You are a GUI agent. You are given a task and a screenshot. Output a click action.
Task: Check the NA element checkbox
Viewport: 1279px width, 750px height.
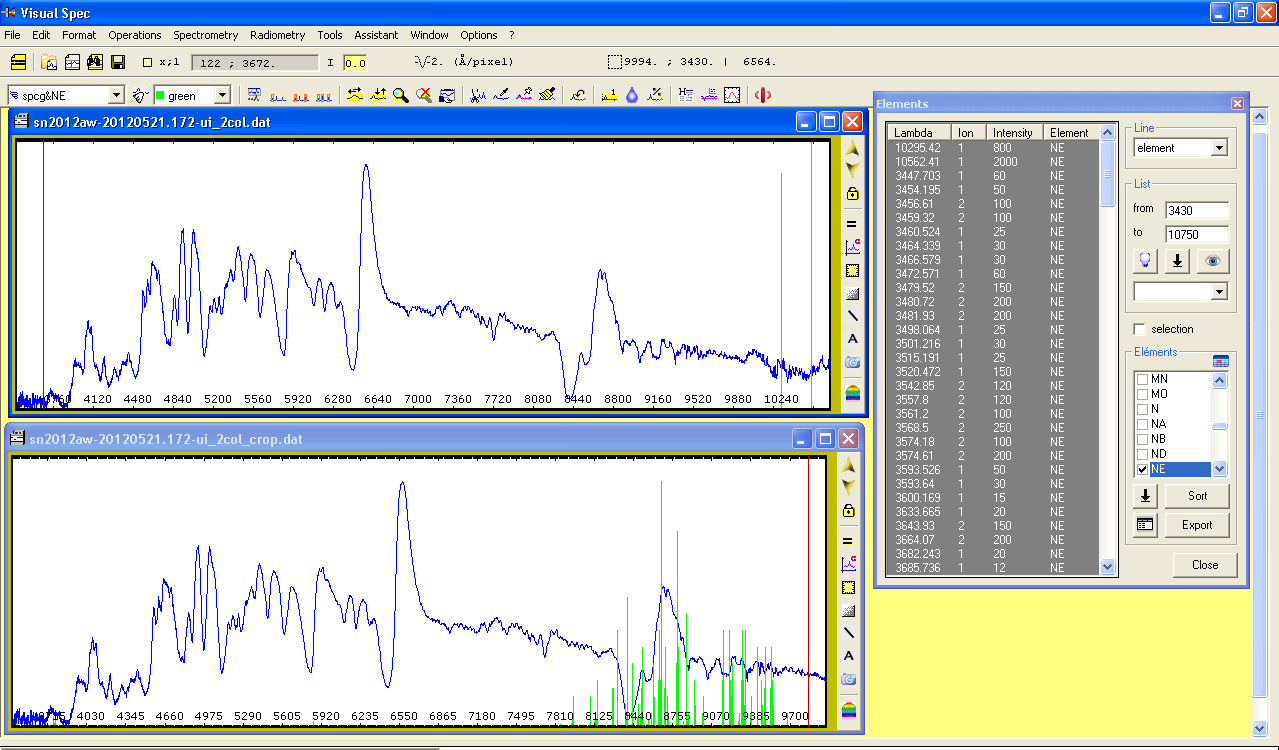(x=1142, y=424)
